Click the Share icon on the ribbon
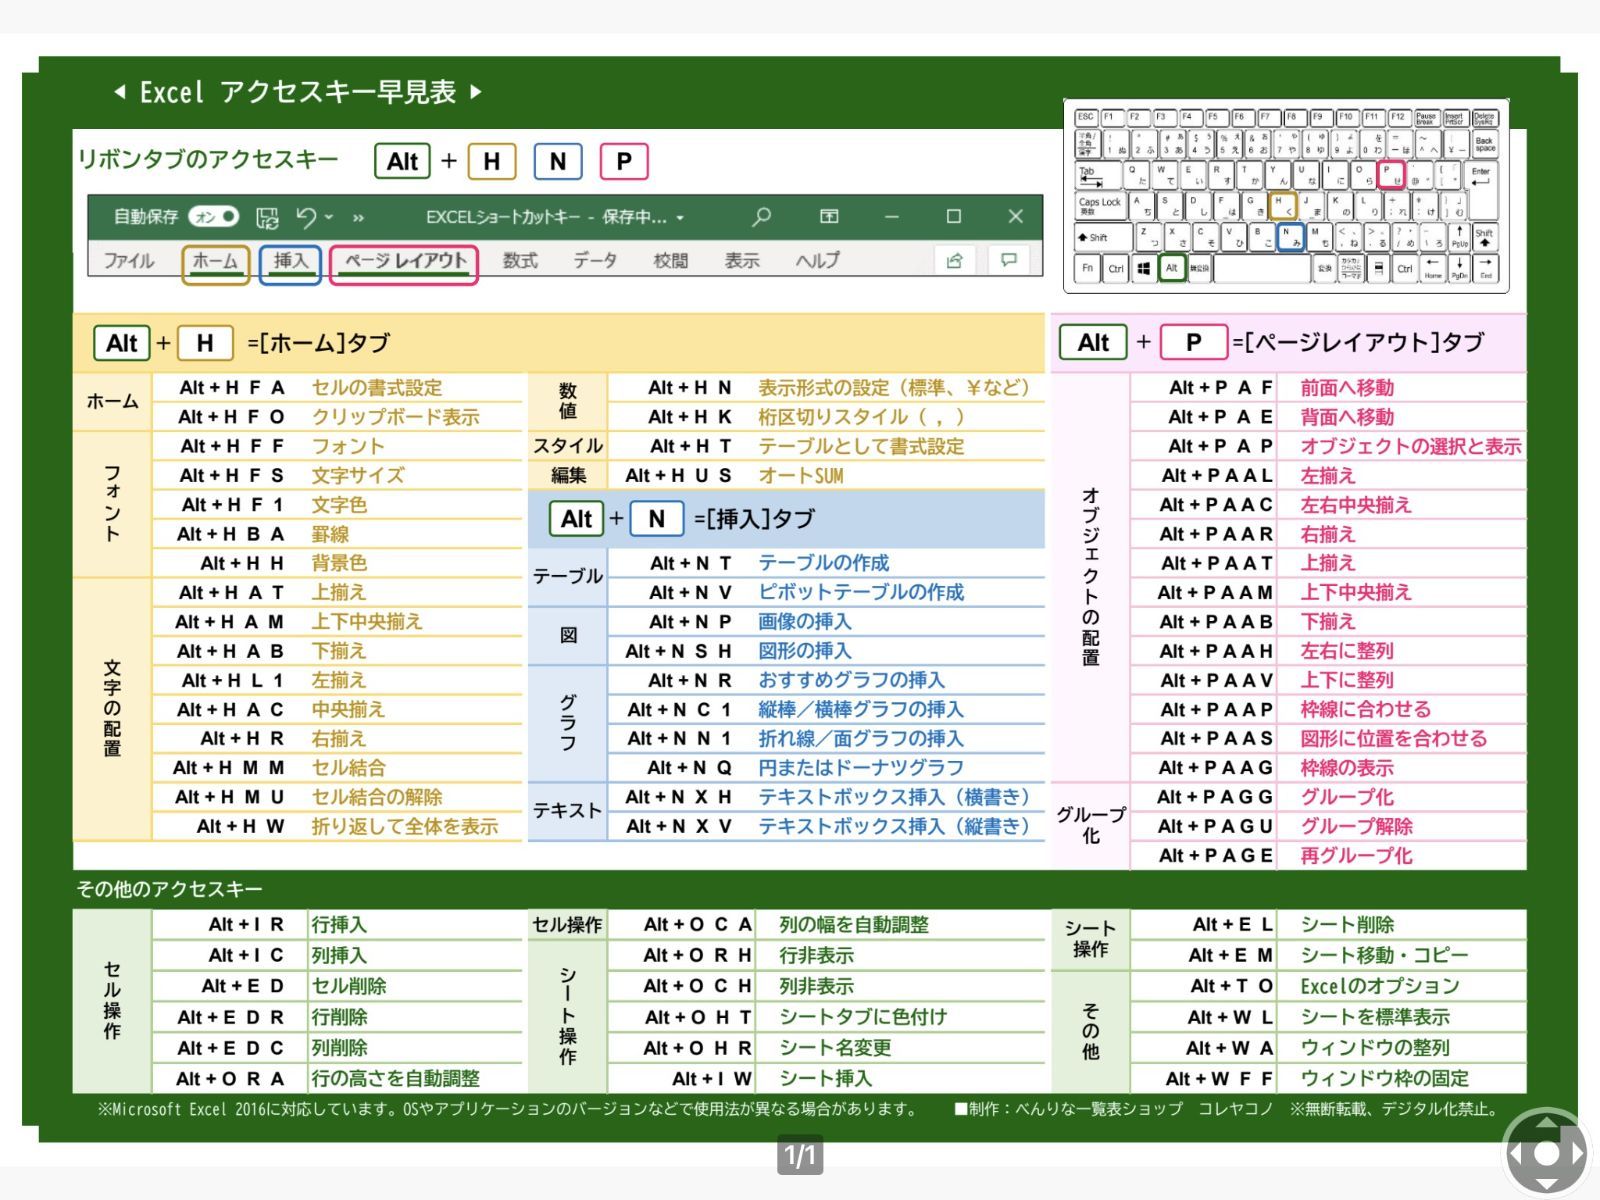The image size is (1600, 1200). point(955,260)
